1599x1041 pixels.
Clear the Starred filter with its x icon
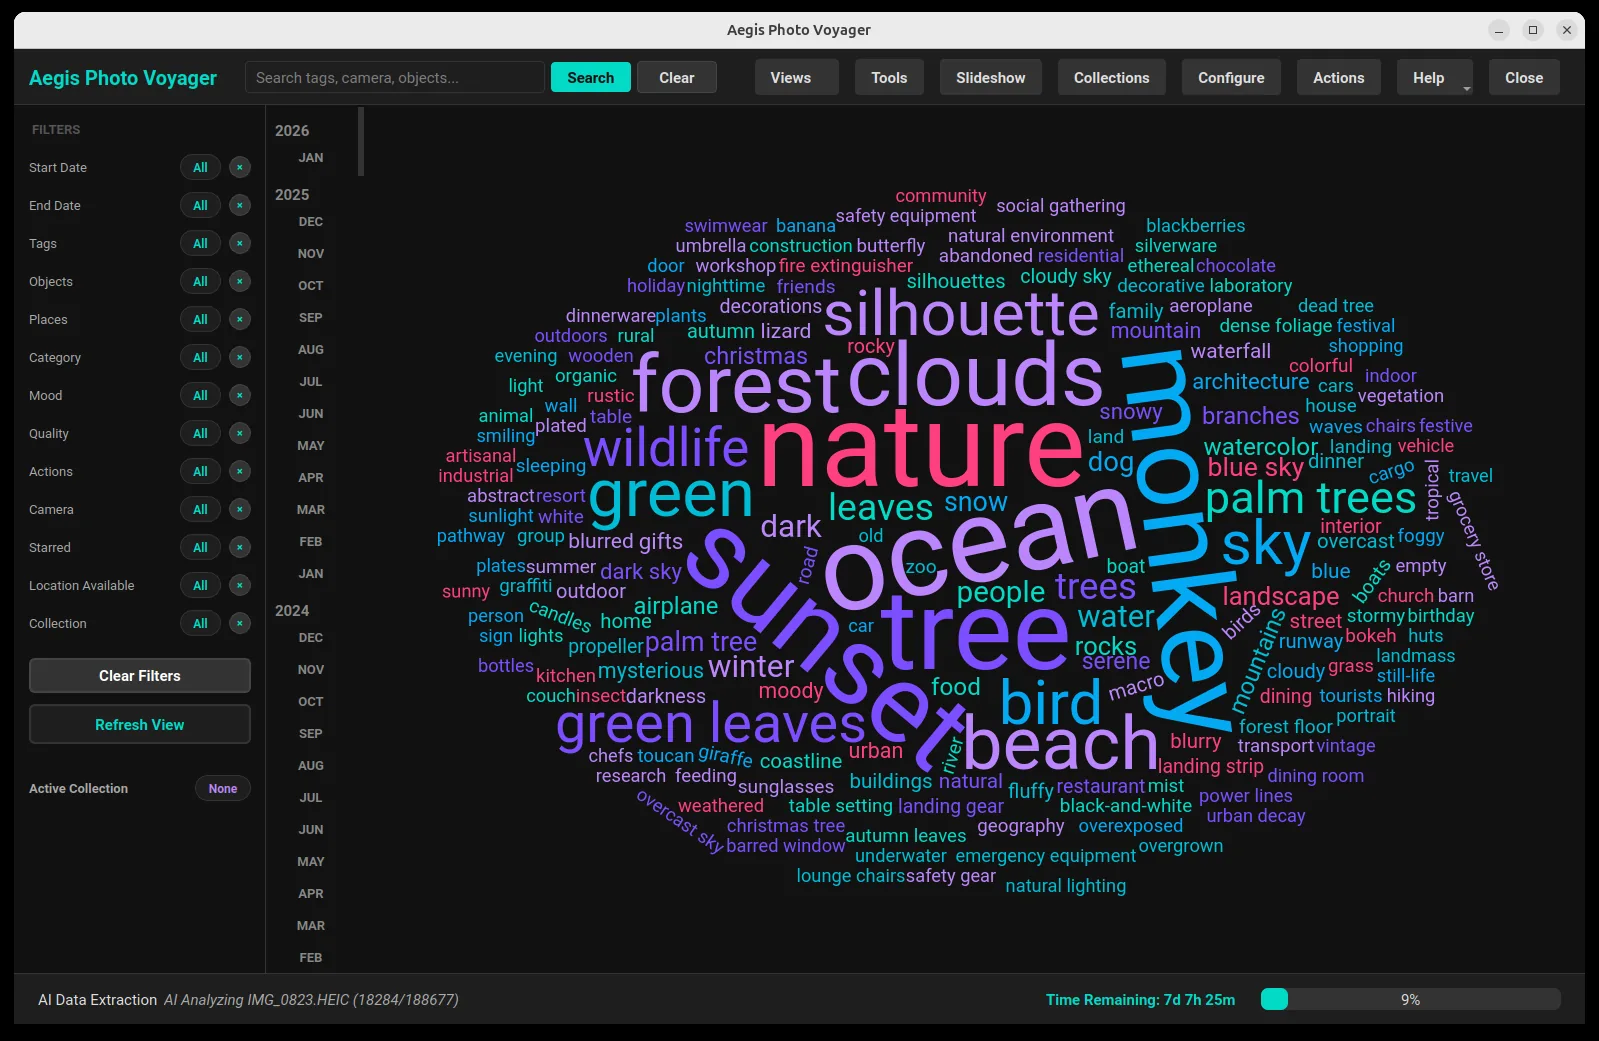[240, 547]
